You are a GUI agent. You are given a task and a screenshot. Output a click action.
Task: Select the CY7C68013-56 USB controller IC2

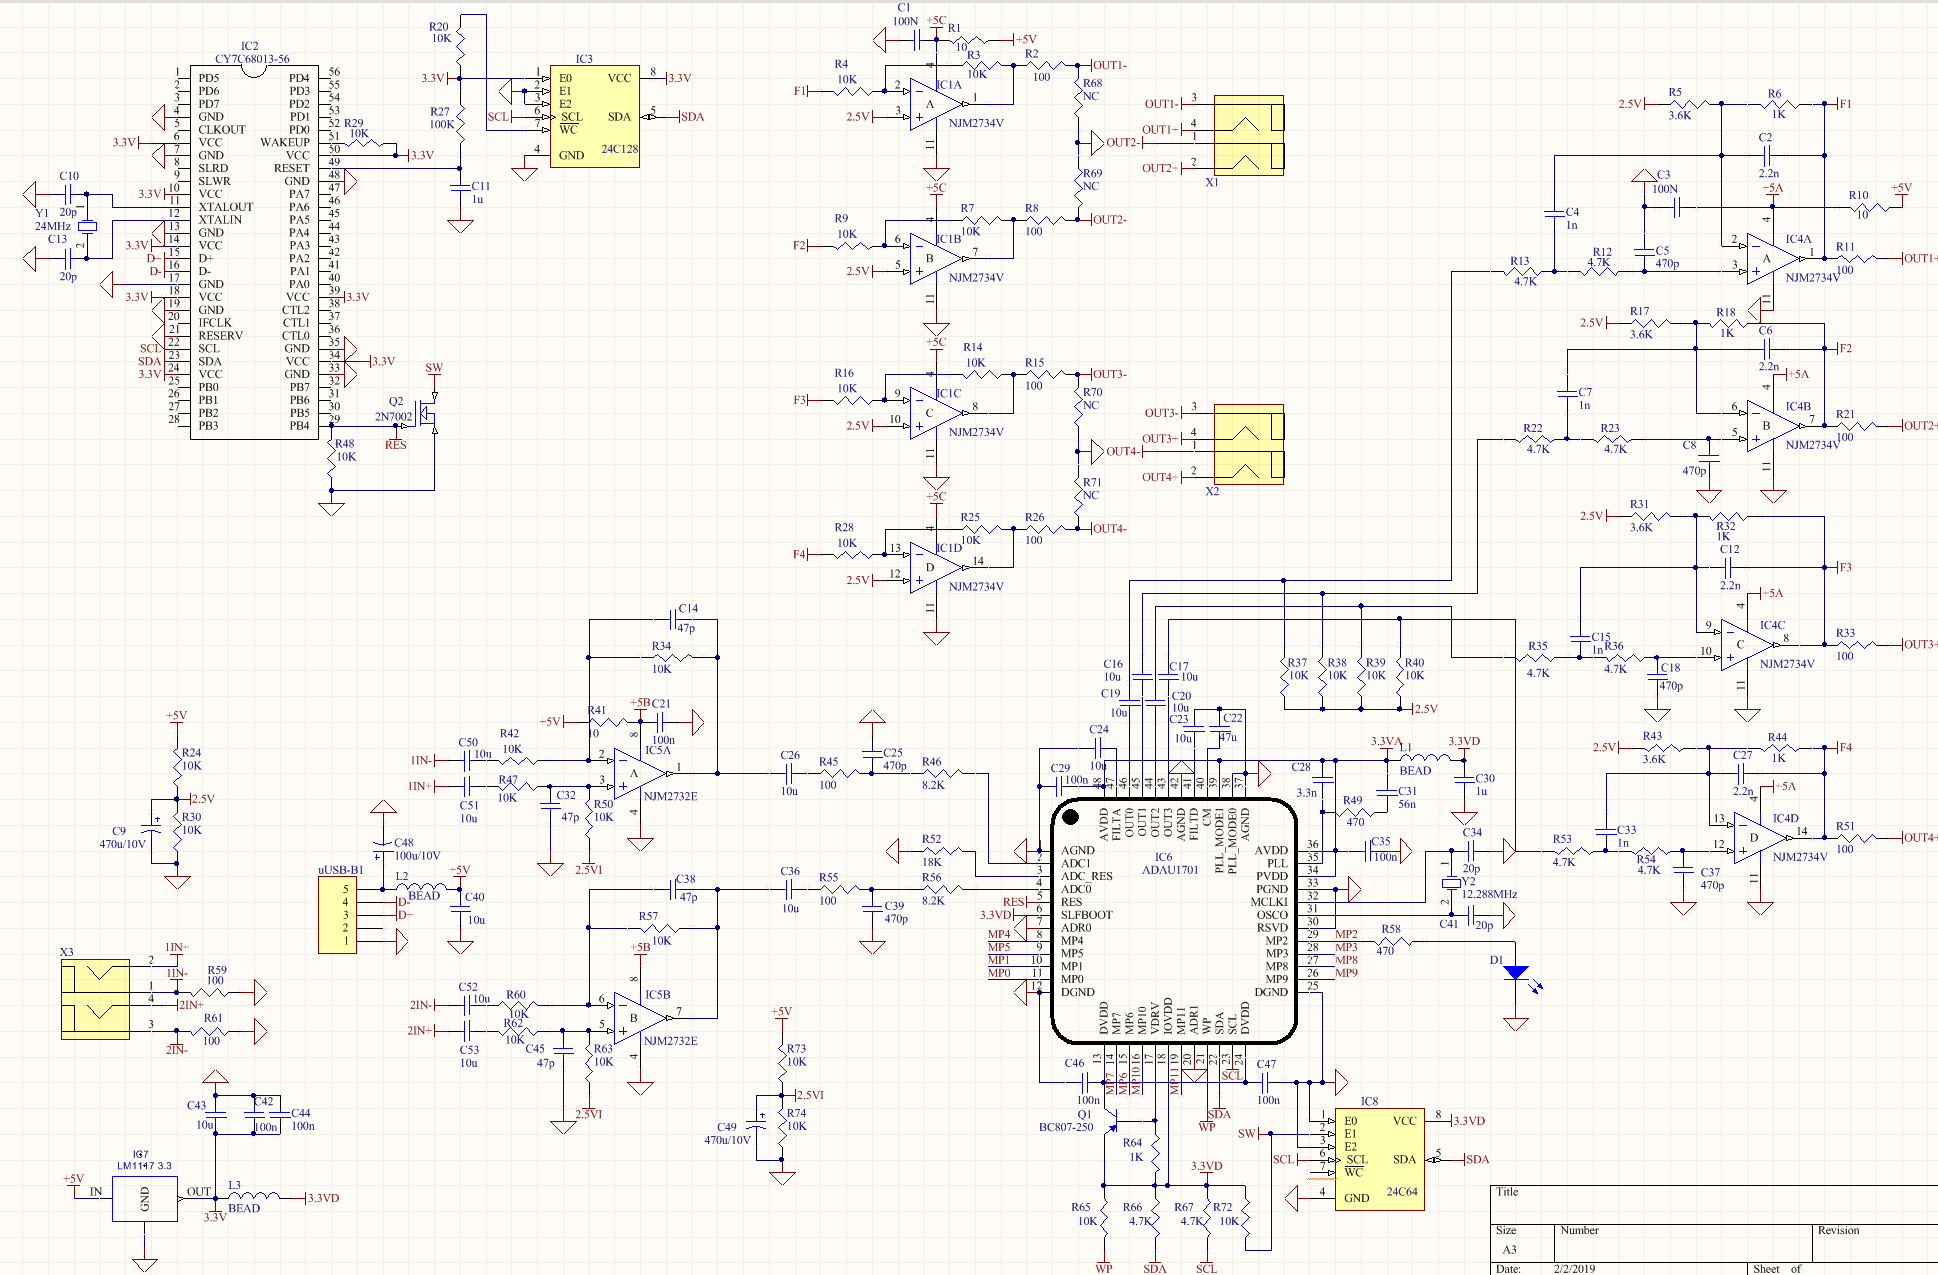[254, 251]
